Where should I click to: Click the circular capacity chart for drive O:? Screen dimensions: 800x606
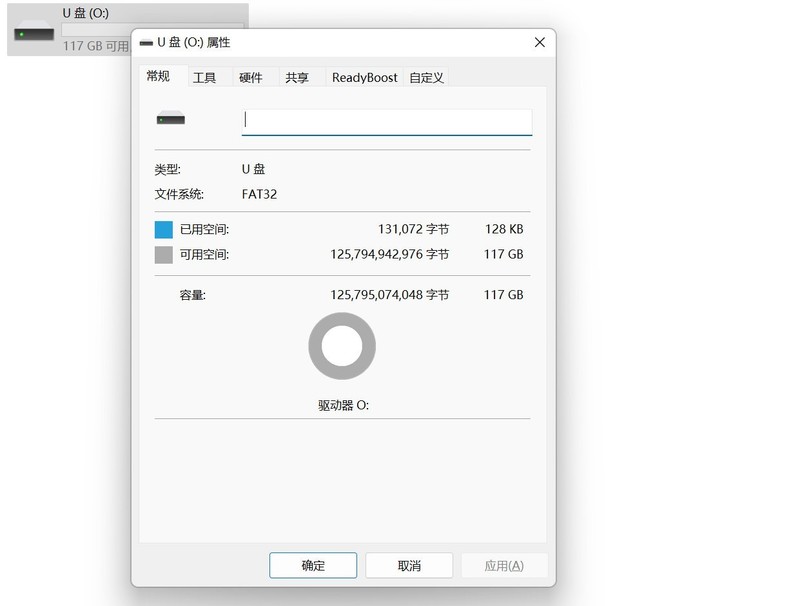coord(342,344)
